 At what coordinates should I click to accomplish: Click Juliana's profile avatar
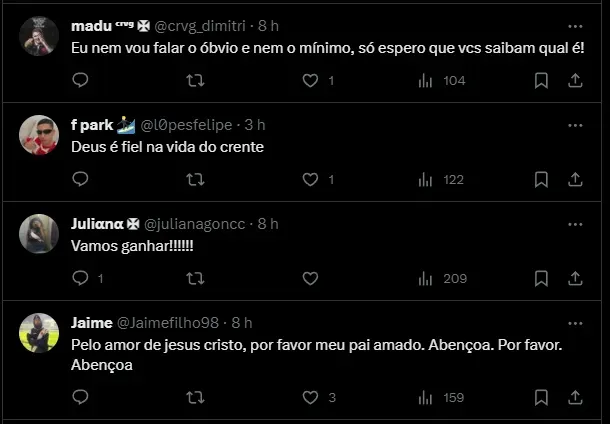coord(39,233)
